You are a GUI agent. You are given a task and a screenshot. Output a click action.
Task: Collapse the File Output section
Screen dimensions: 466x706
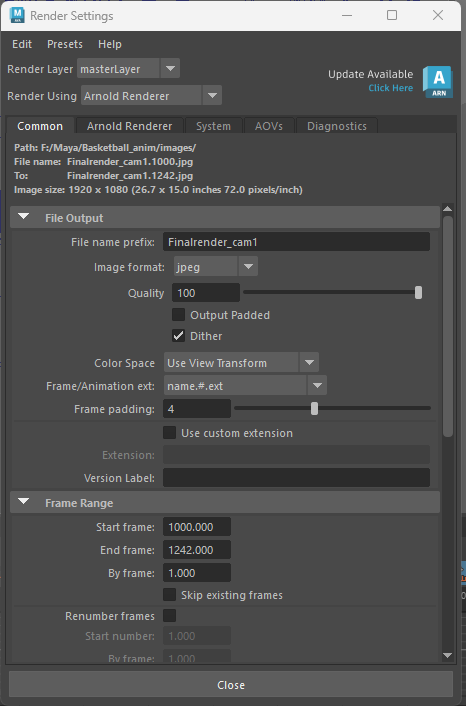[x=23, y=217]
